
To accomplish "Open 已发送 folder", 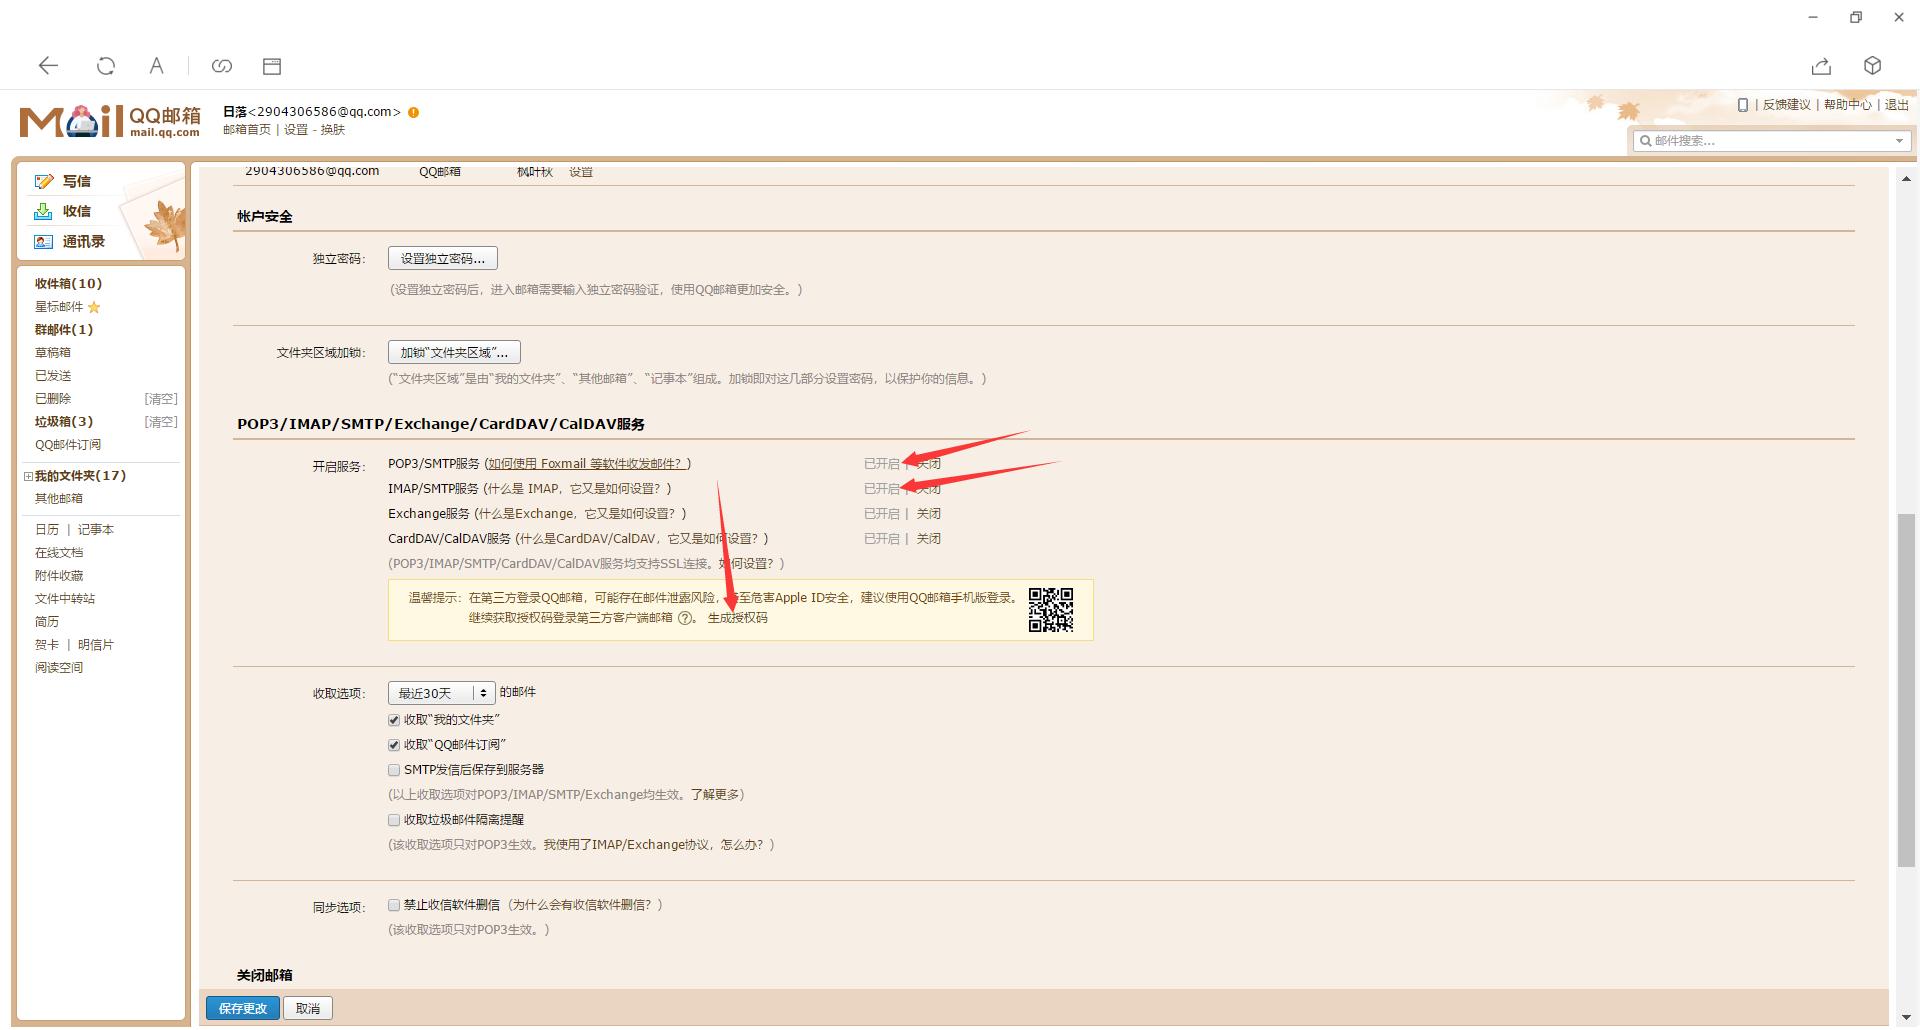I will (x=53, y=376).
